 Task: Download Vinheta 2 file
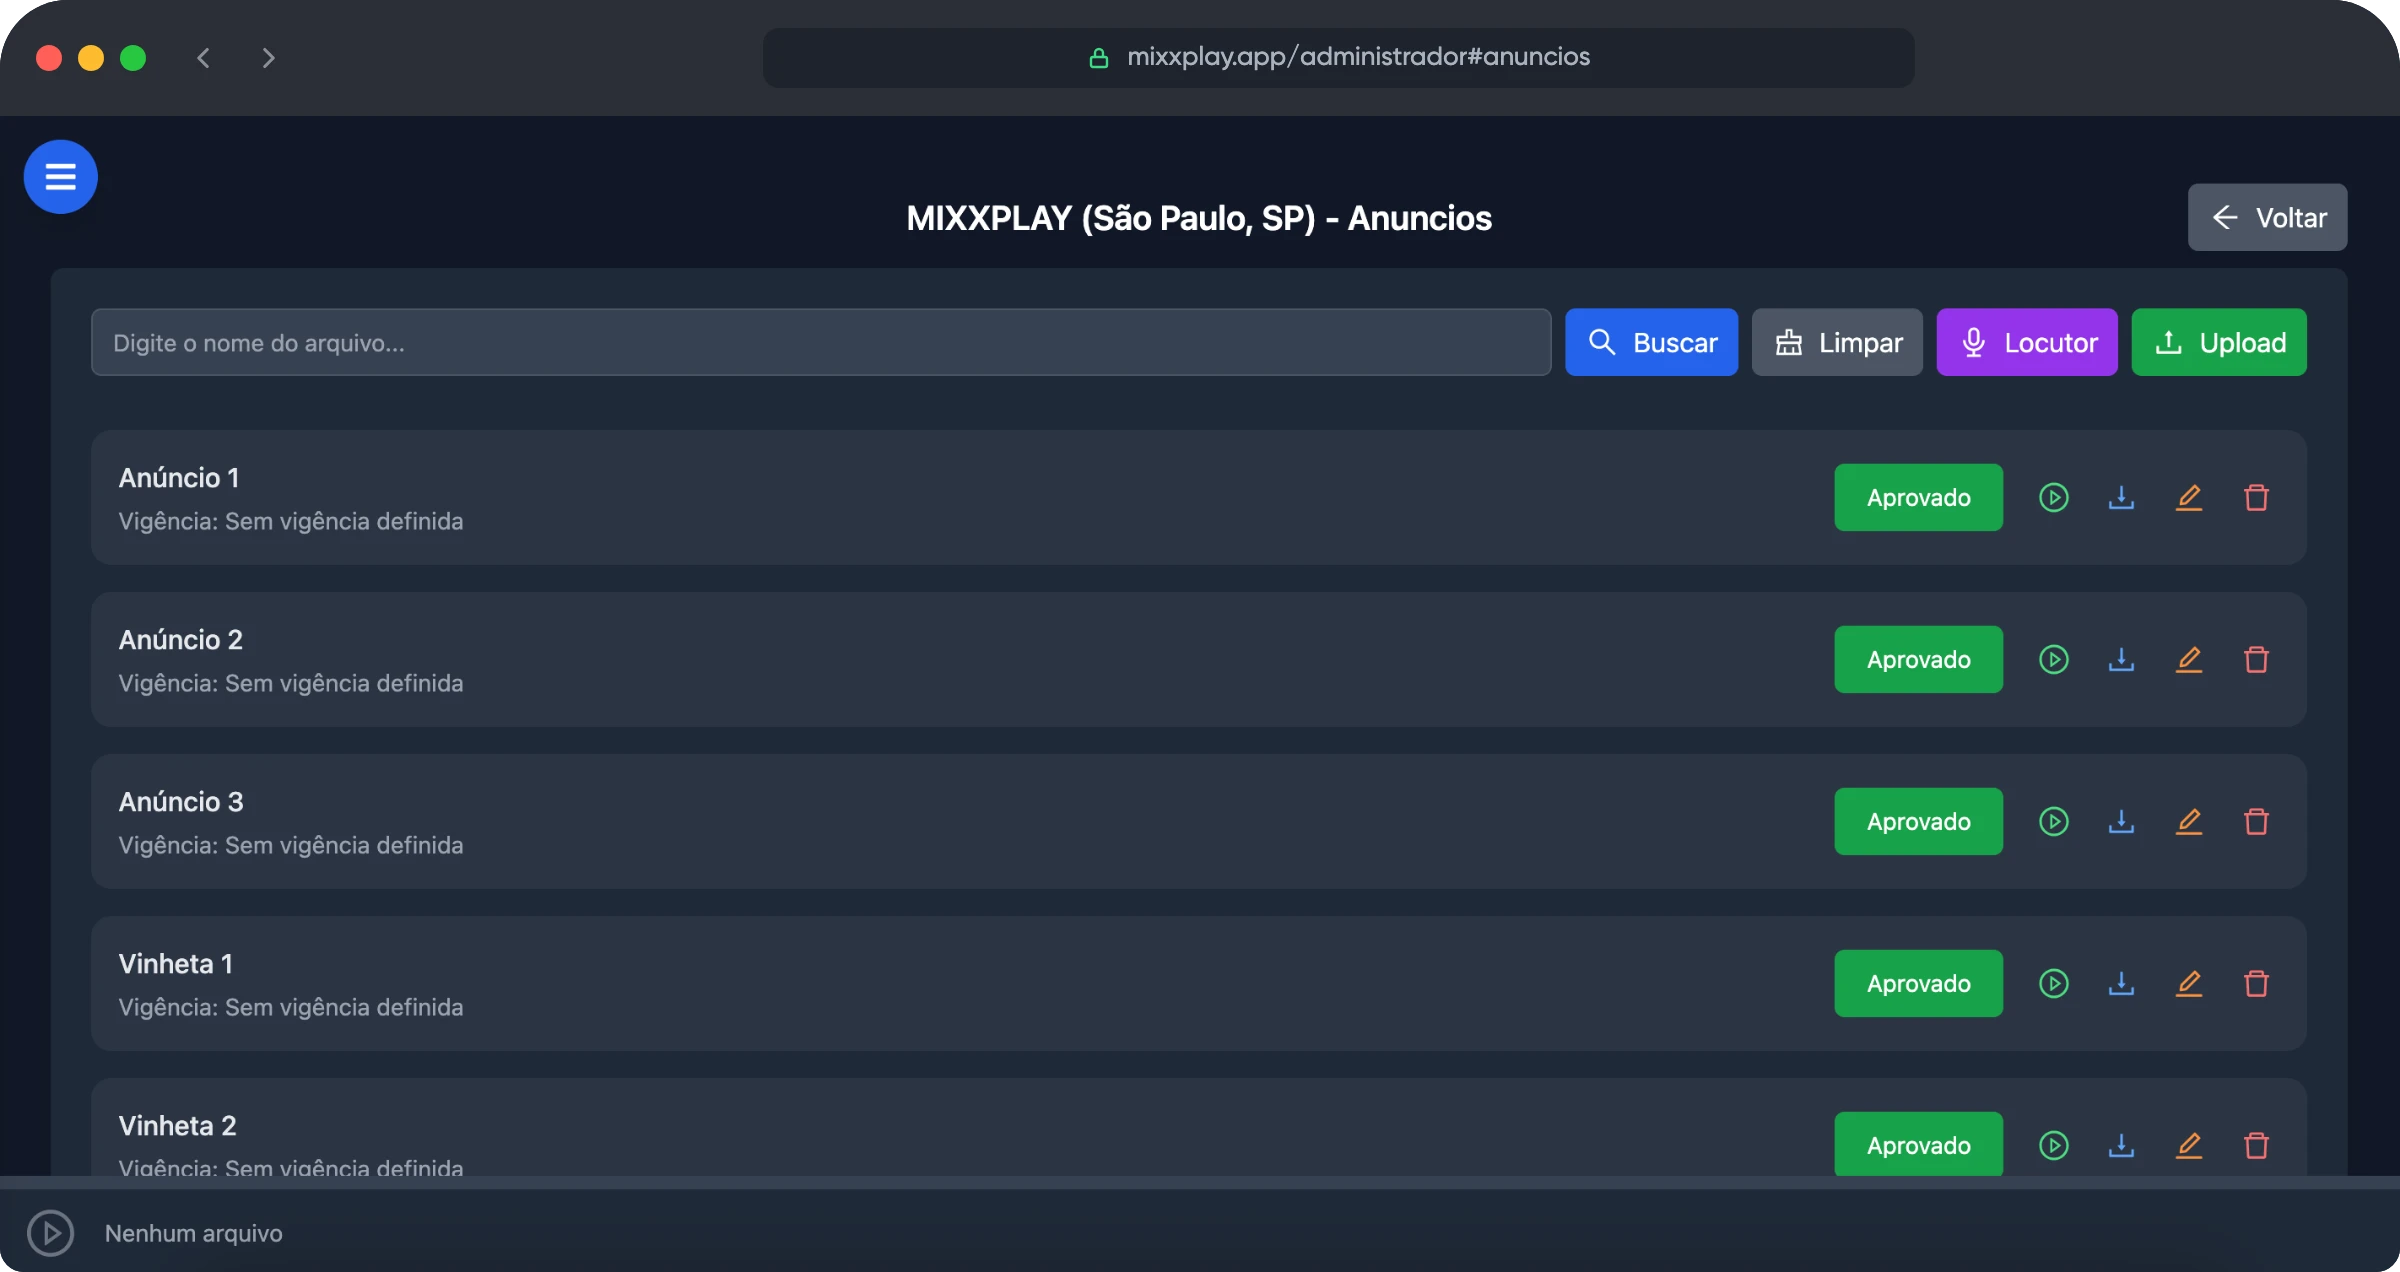pos(2121,1145)
